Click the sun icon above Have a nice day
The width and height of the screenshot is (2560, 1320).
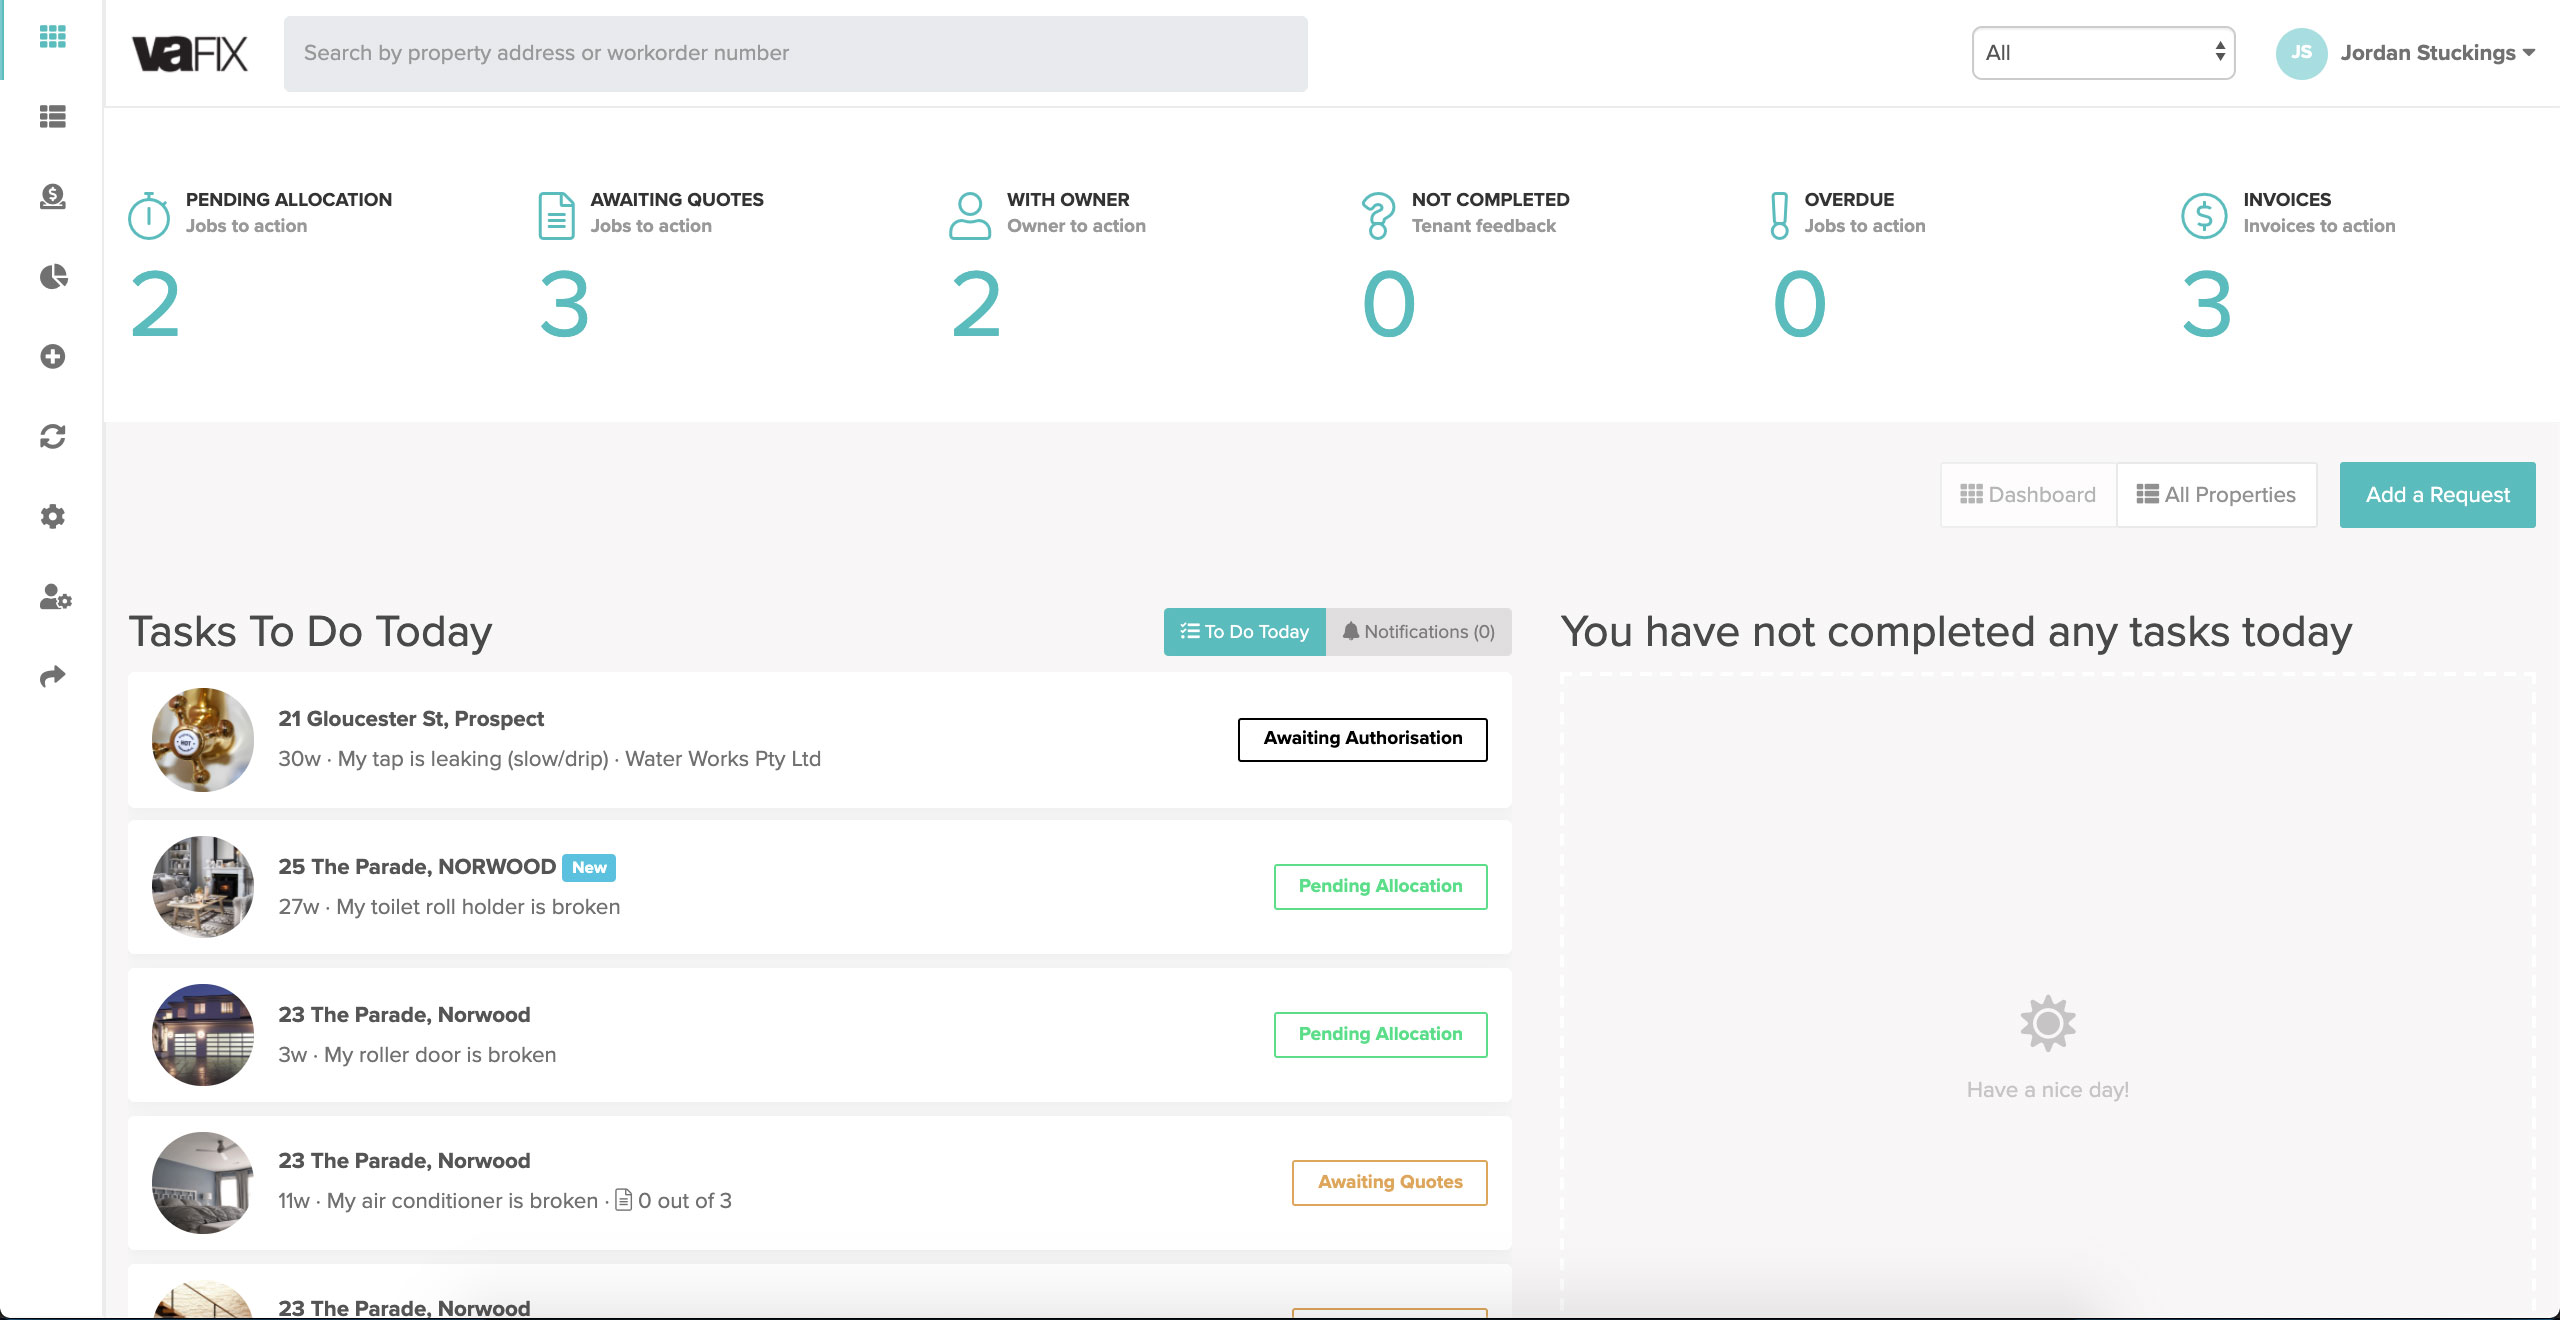(x=2047, y=1023)
